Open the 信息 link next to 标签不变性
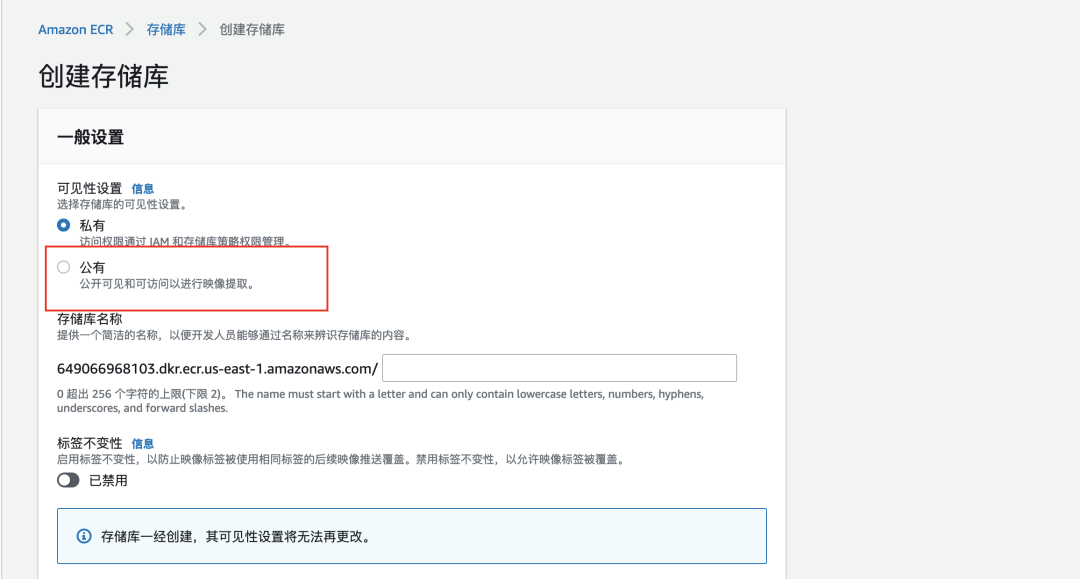This screenshot has width=1080, height=579. click(x=143, y=443)
